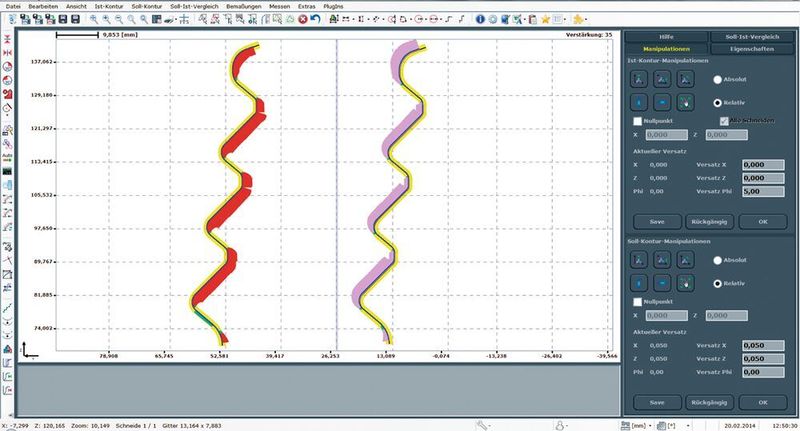Switch to the Eigenschaften tab
Screen dimensions: 800x431
(752, 49)
